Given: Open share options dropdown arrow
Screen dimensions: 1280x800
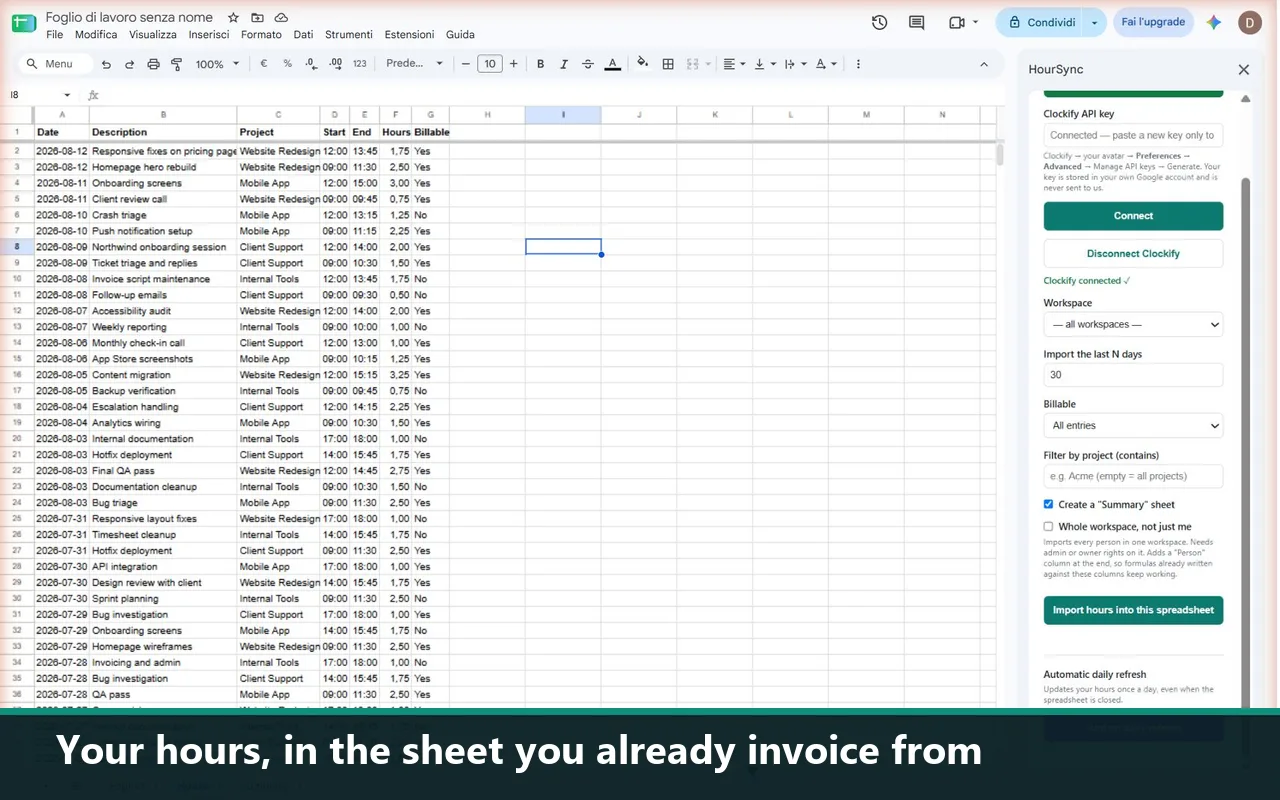Looking at the screenshot, I should (x=1095, y=22).
